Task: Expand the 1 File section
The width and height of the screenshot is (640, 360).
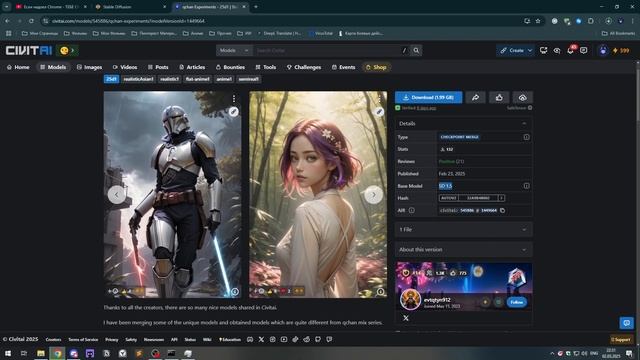Action: point(463,229)
